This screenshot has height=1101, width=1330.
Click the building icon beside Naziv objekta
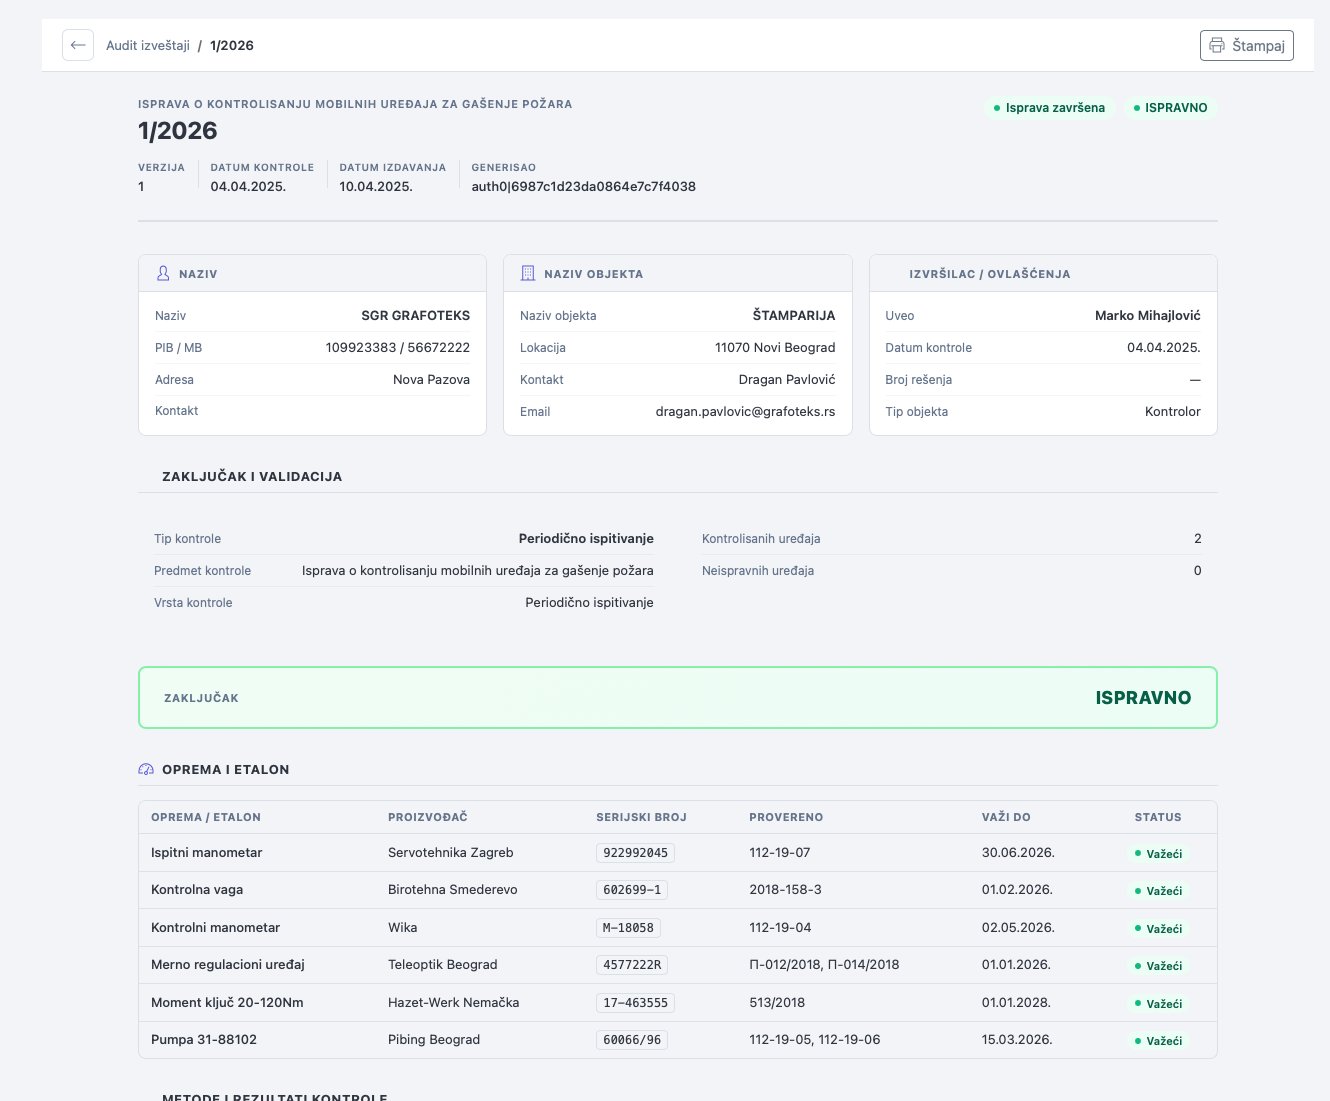pos(528,273)
